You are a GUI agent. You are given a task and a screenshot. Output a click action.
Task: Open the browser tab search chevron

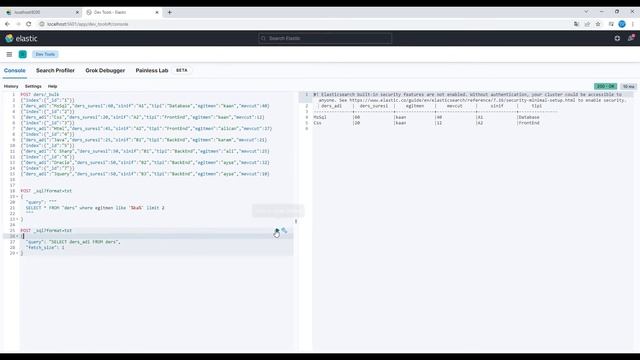pyautogui.click(x=586, y=12)
